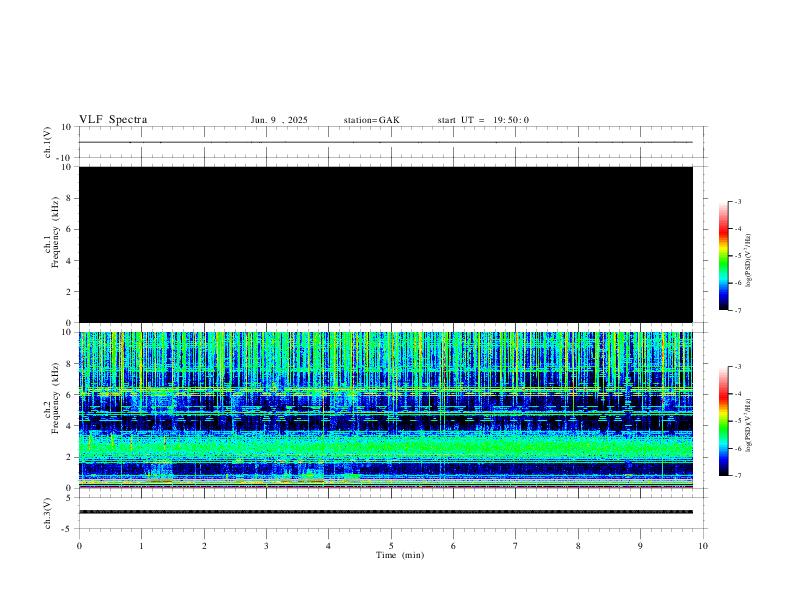Click the "-5" tick of the ch.3(V) axis
This screenshot has width=792, height=612.
point(68,529)
